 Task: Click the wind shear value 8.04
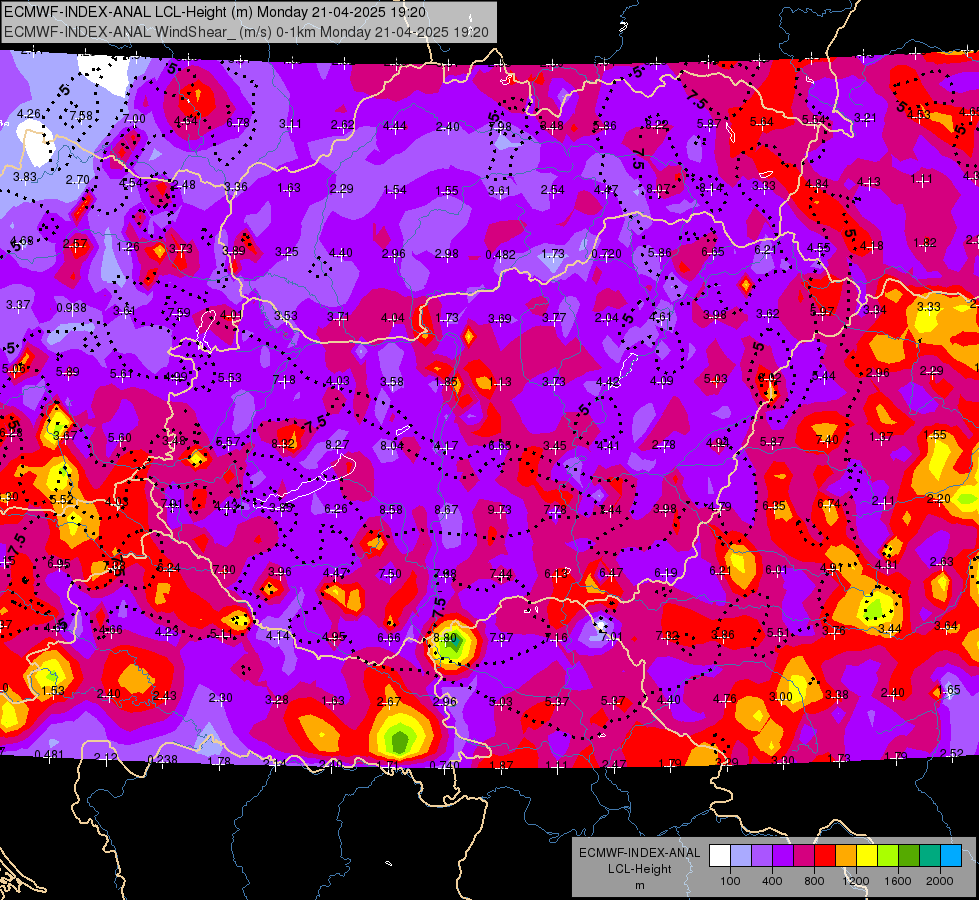[392, 445]
